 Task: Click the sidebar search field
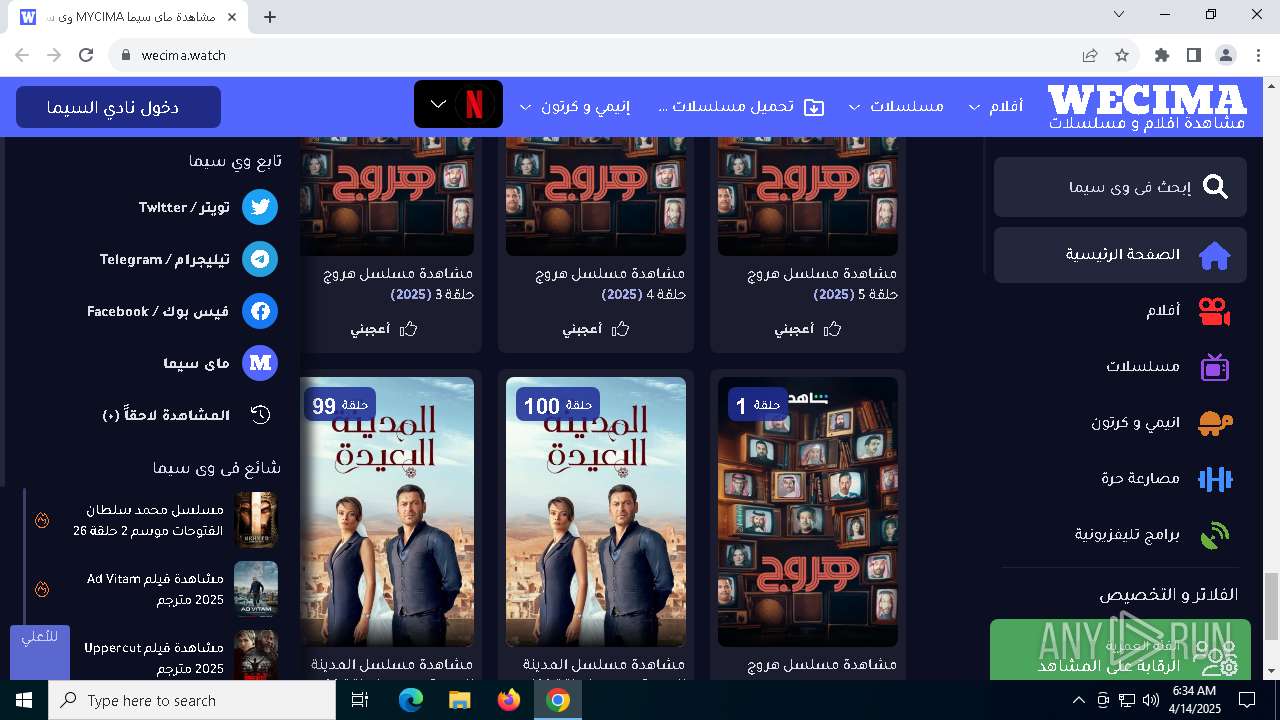(1120, 187)
